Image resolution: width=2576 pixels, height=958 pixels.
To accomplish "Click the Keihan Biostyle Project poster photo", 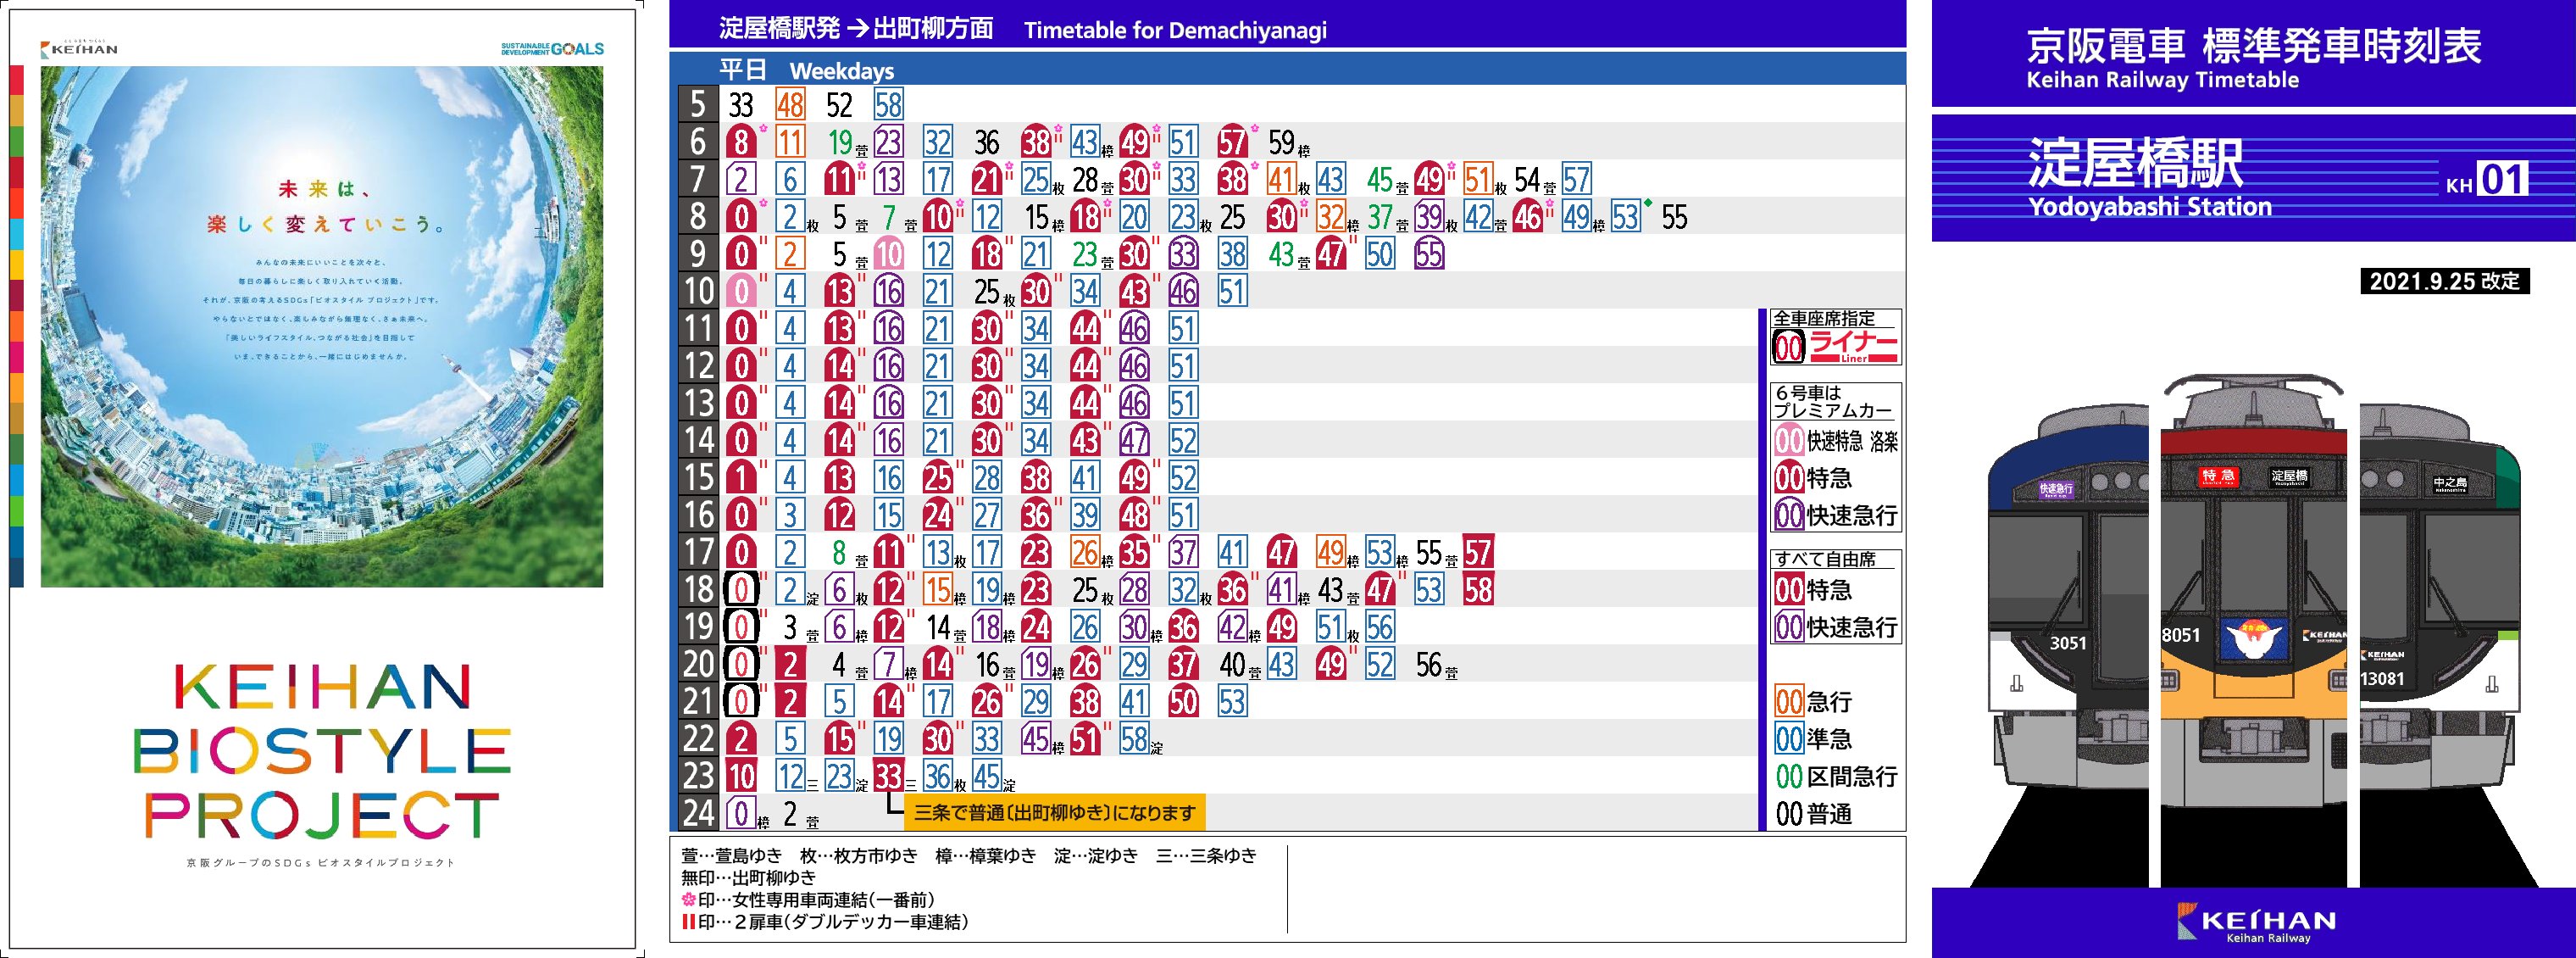I will [322, 326].
